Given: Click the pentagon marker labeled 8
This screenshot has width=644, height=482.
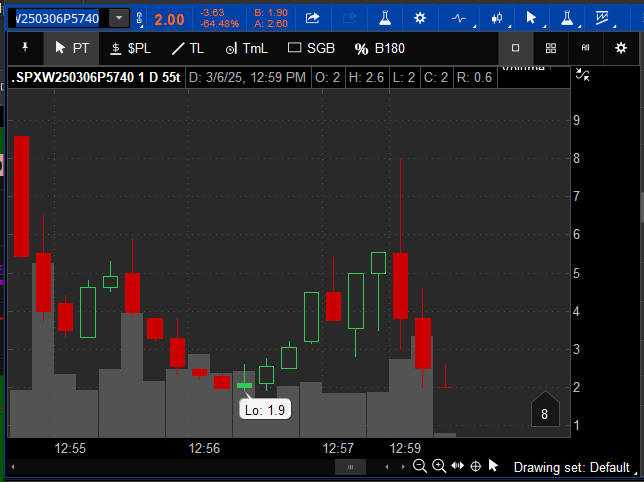Looking at the screenshot, I should (545, 410).
